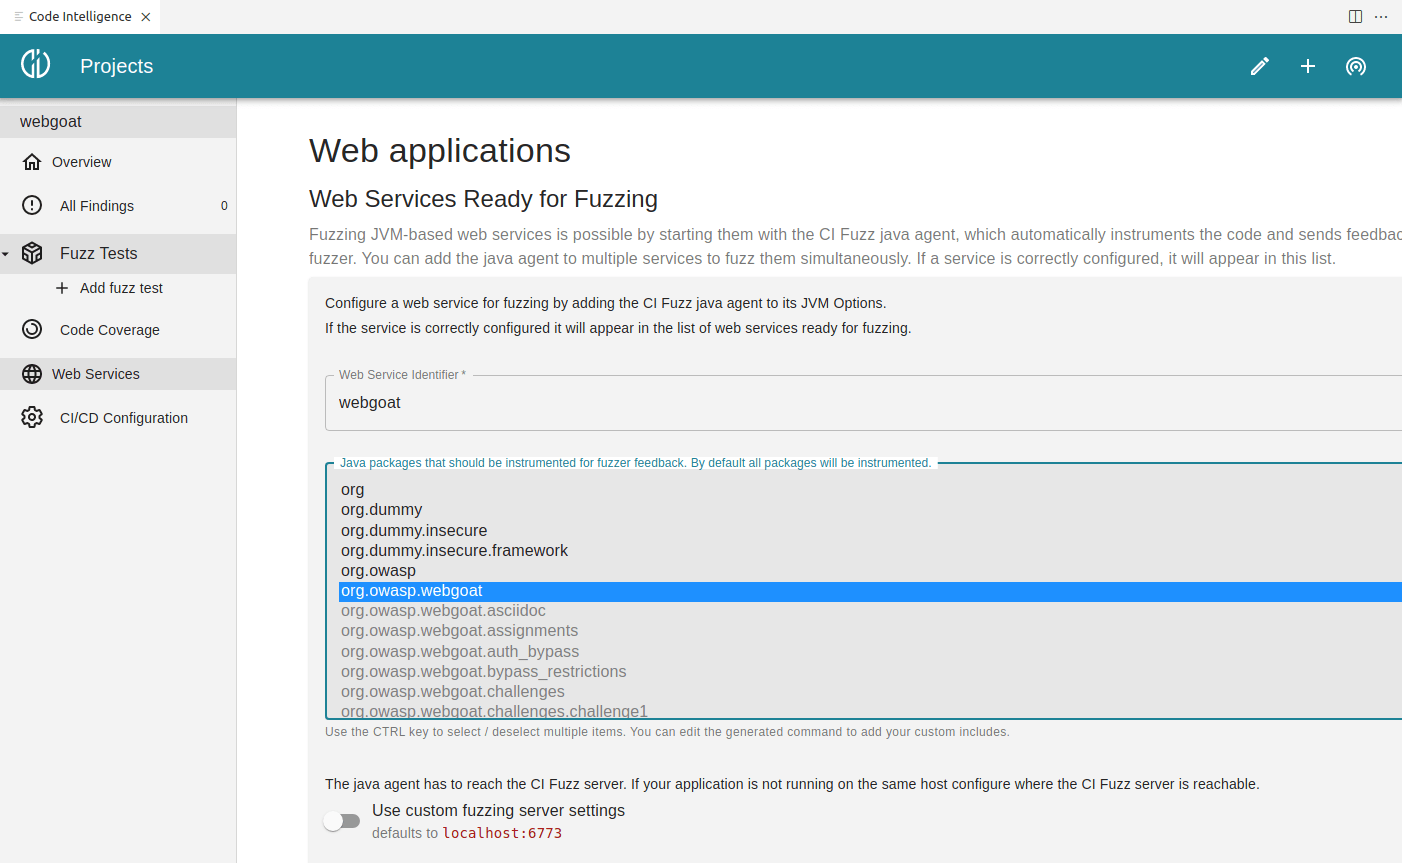Select package org.owasp.webgoat.assignments
This screenshot has height=863, width=1402.
[870, 631]
